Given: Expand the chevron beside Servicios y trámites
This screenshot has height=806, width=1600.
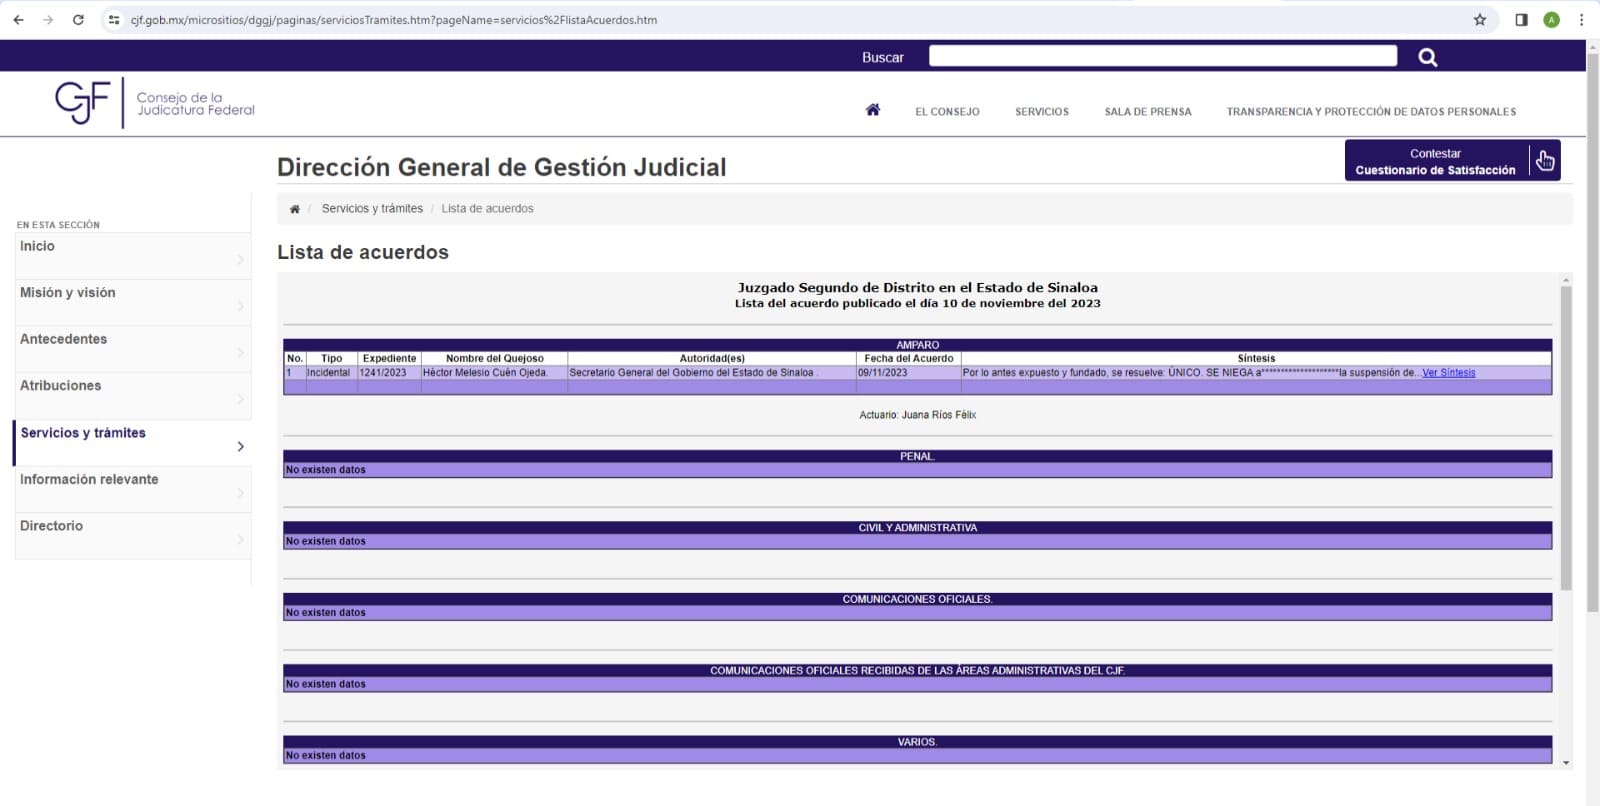Looking at the screenshot, I should (241, 446).
